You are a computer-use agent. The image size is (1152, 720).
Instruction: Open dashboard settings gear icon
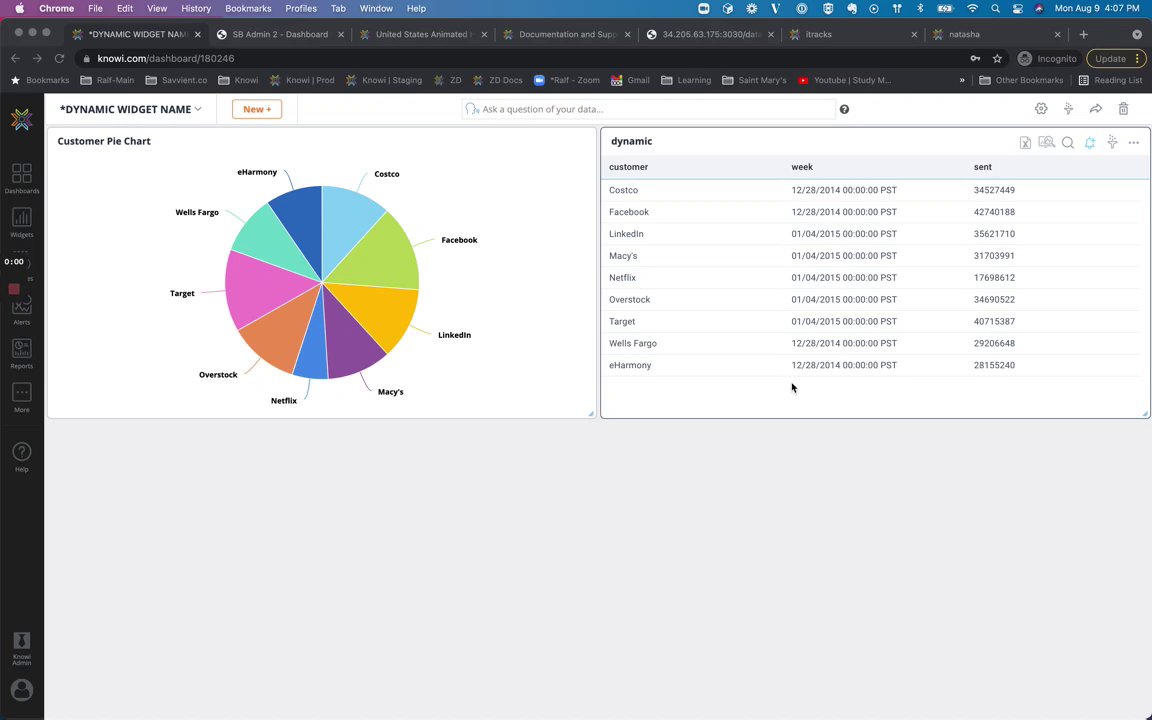[1041, 109]
